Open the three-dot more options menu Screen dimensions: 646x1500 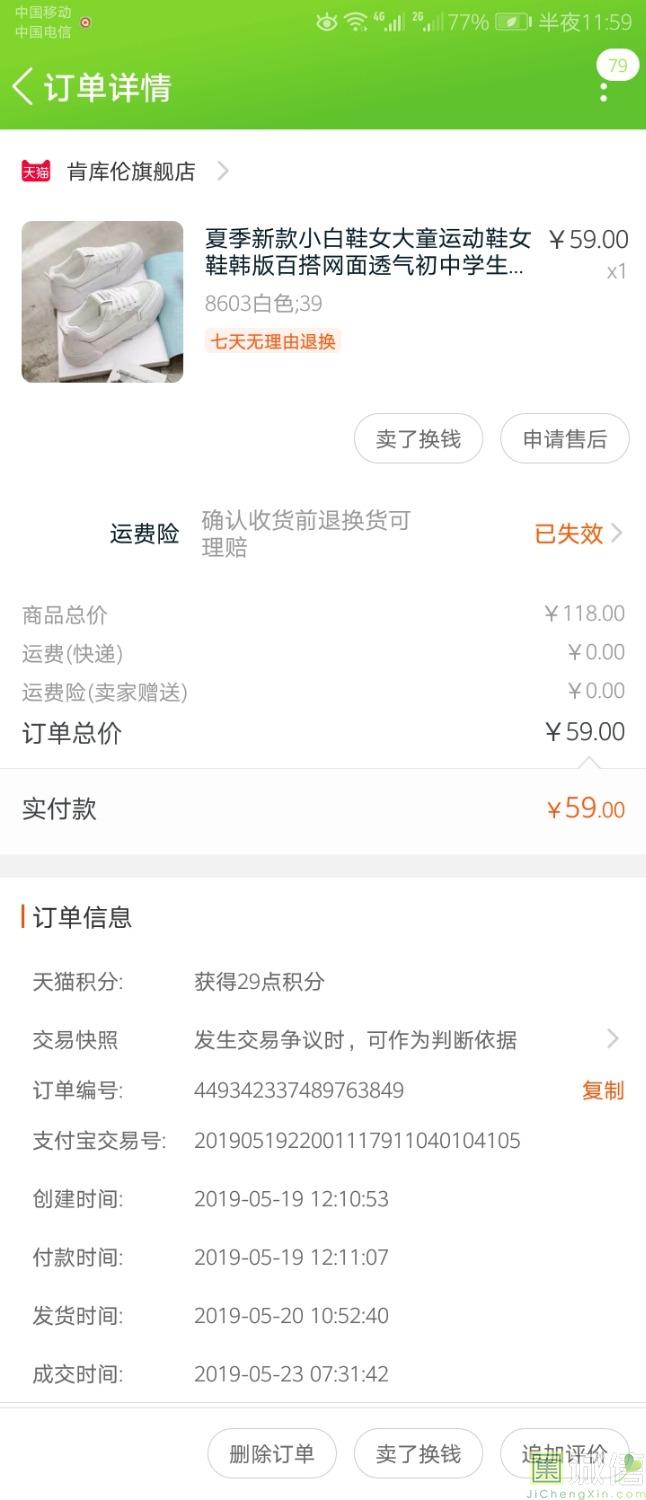[603, 92]
